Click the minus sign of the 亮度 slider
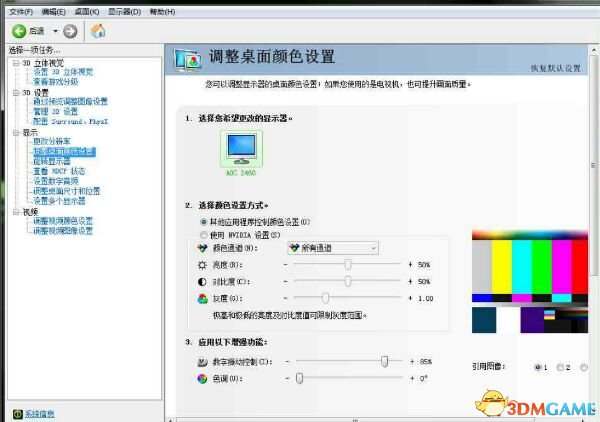Image resolution: width=600 pixels, height=422 pixels. (285, 264)
